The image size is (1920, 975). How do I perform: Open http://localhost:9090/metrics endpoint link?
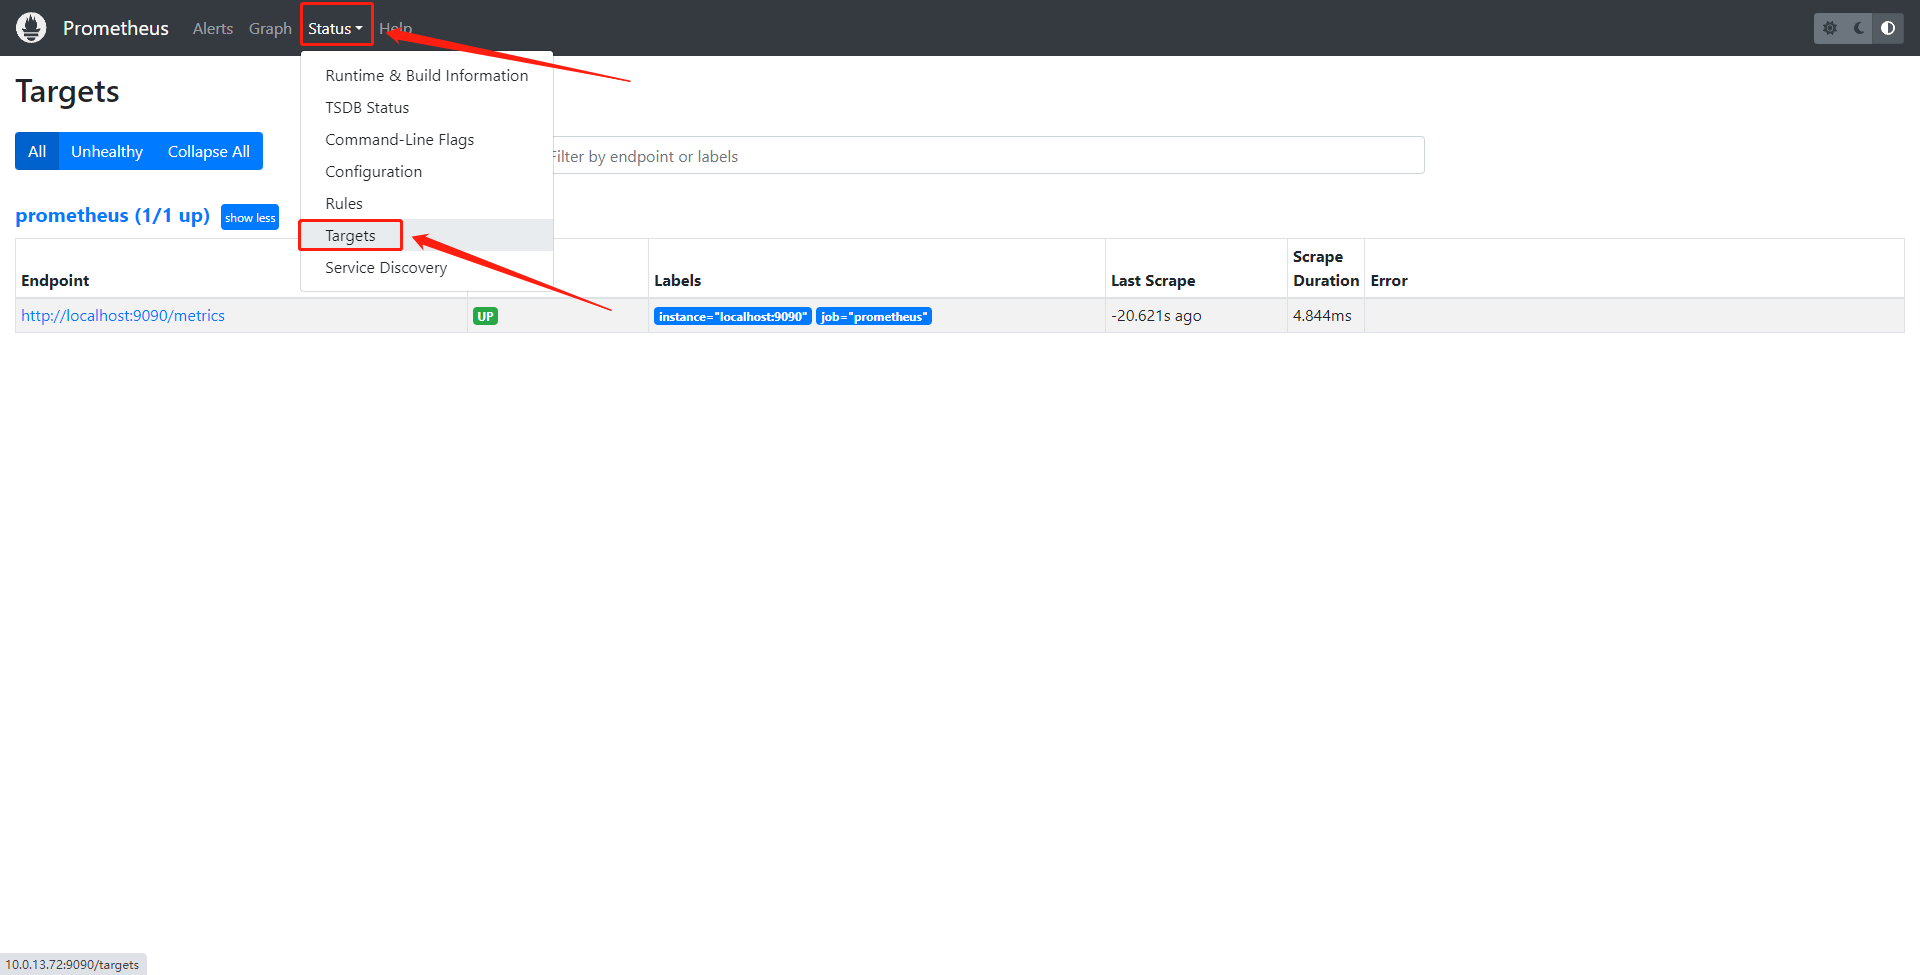(x=123, y=315)
